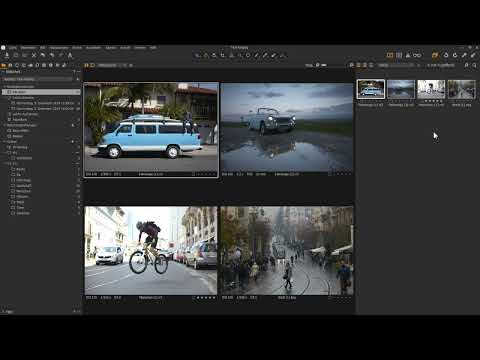Image resolution: width=480 pixels, height=360 pixels.
Task: Open the Lens circle tool tab
Action: pos(17,65)
